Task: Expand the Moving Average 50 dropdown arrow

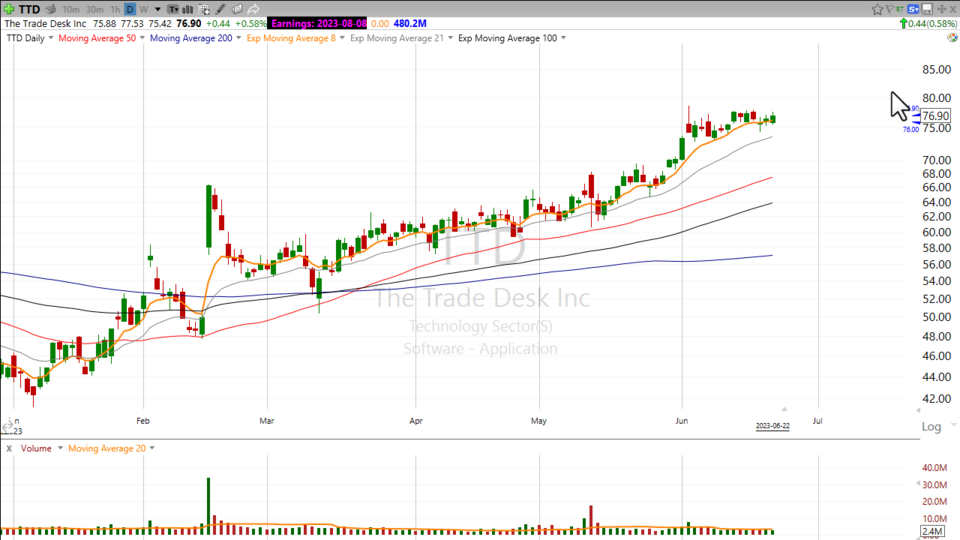Action: coord(142,38)
